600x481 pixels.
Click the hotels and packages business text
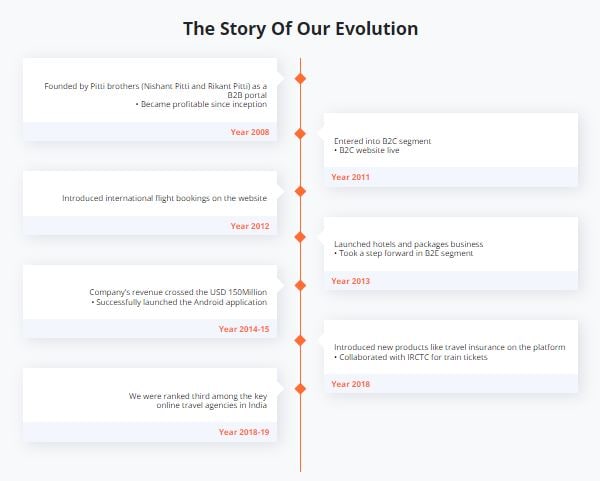point(408,244)
